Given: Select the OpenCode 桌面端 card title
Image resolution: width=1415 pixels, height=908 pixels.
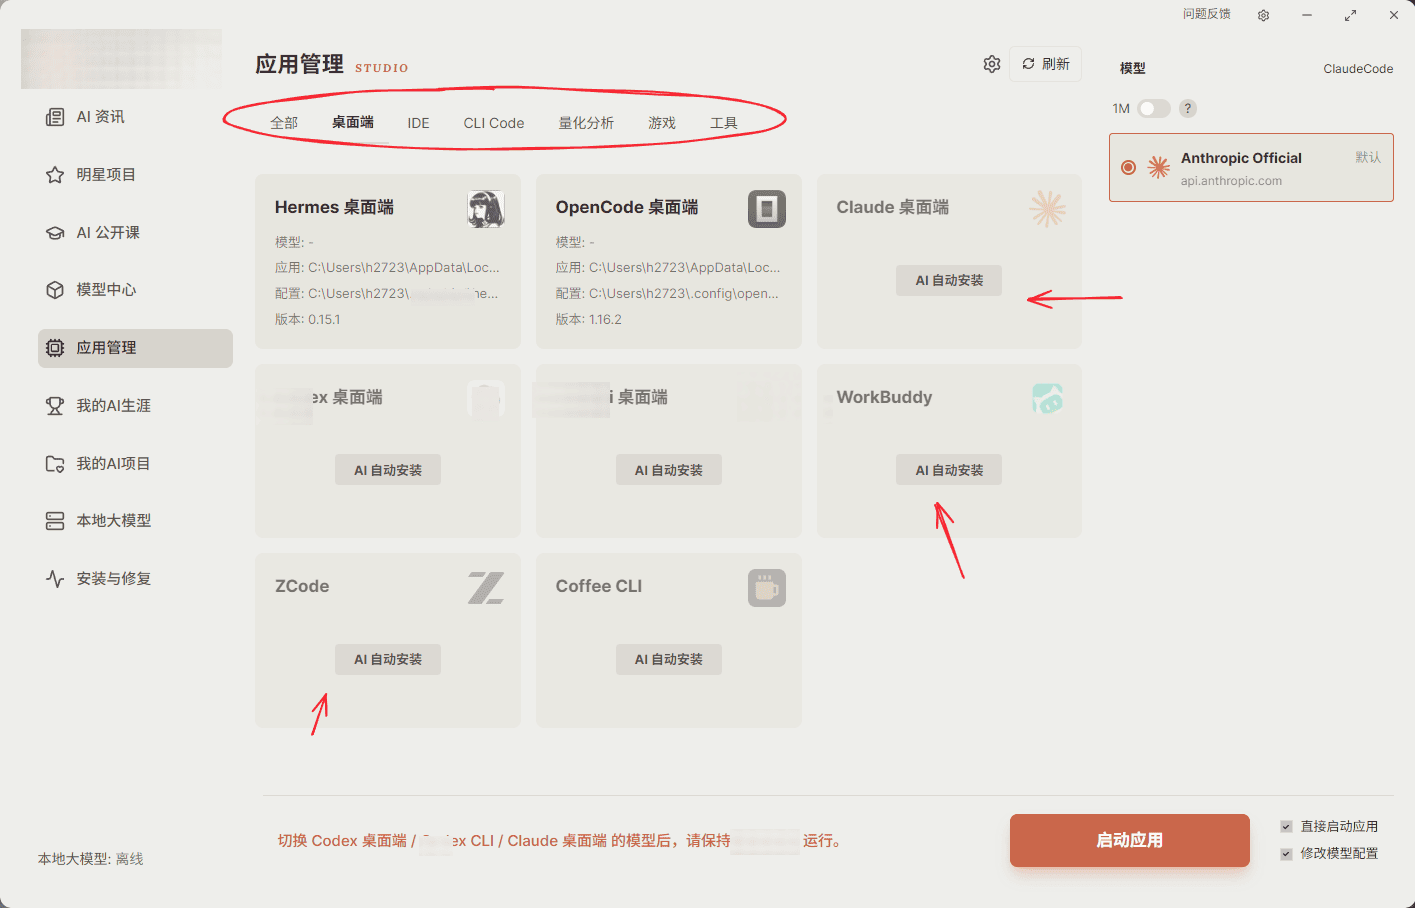Looking at the screenshot, I should (627, 207).
